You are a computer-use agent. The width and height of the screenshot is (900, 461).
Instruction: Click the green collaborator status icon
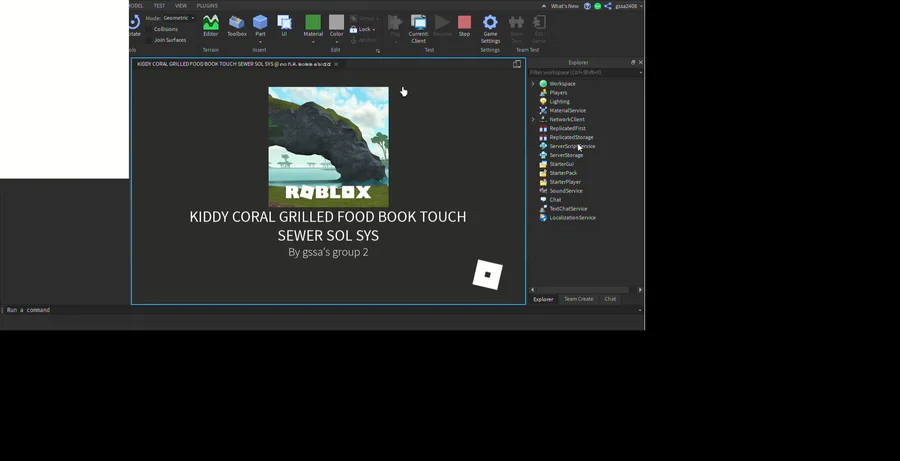[x=598, y=6]
